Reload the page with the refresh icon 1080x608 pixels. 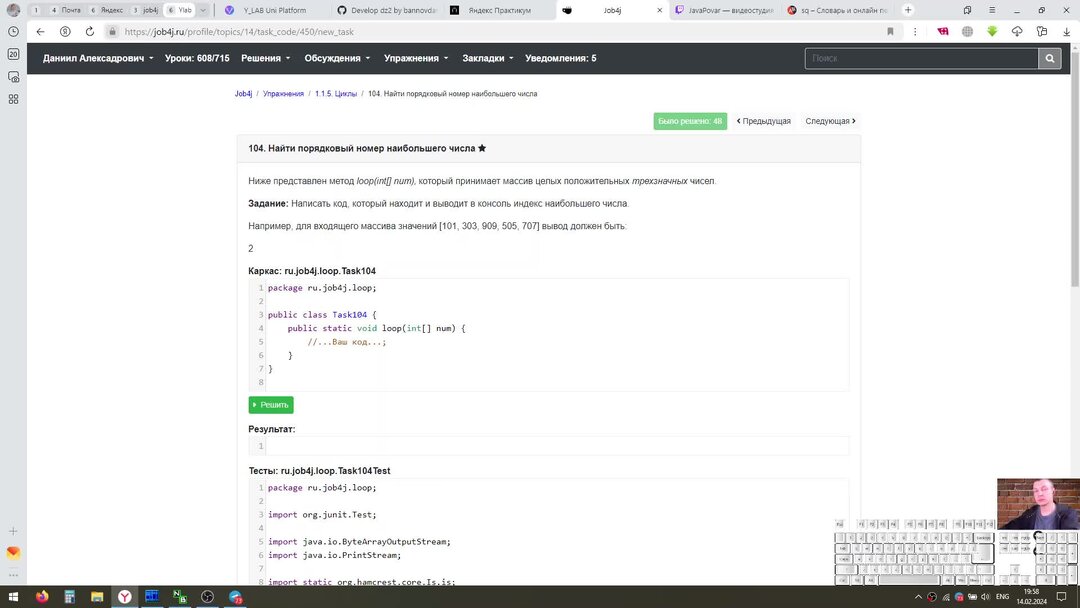click(x=90, y=32)
